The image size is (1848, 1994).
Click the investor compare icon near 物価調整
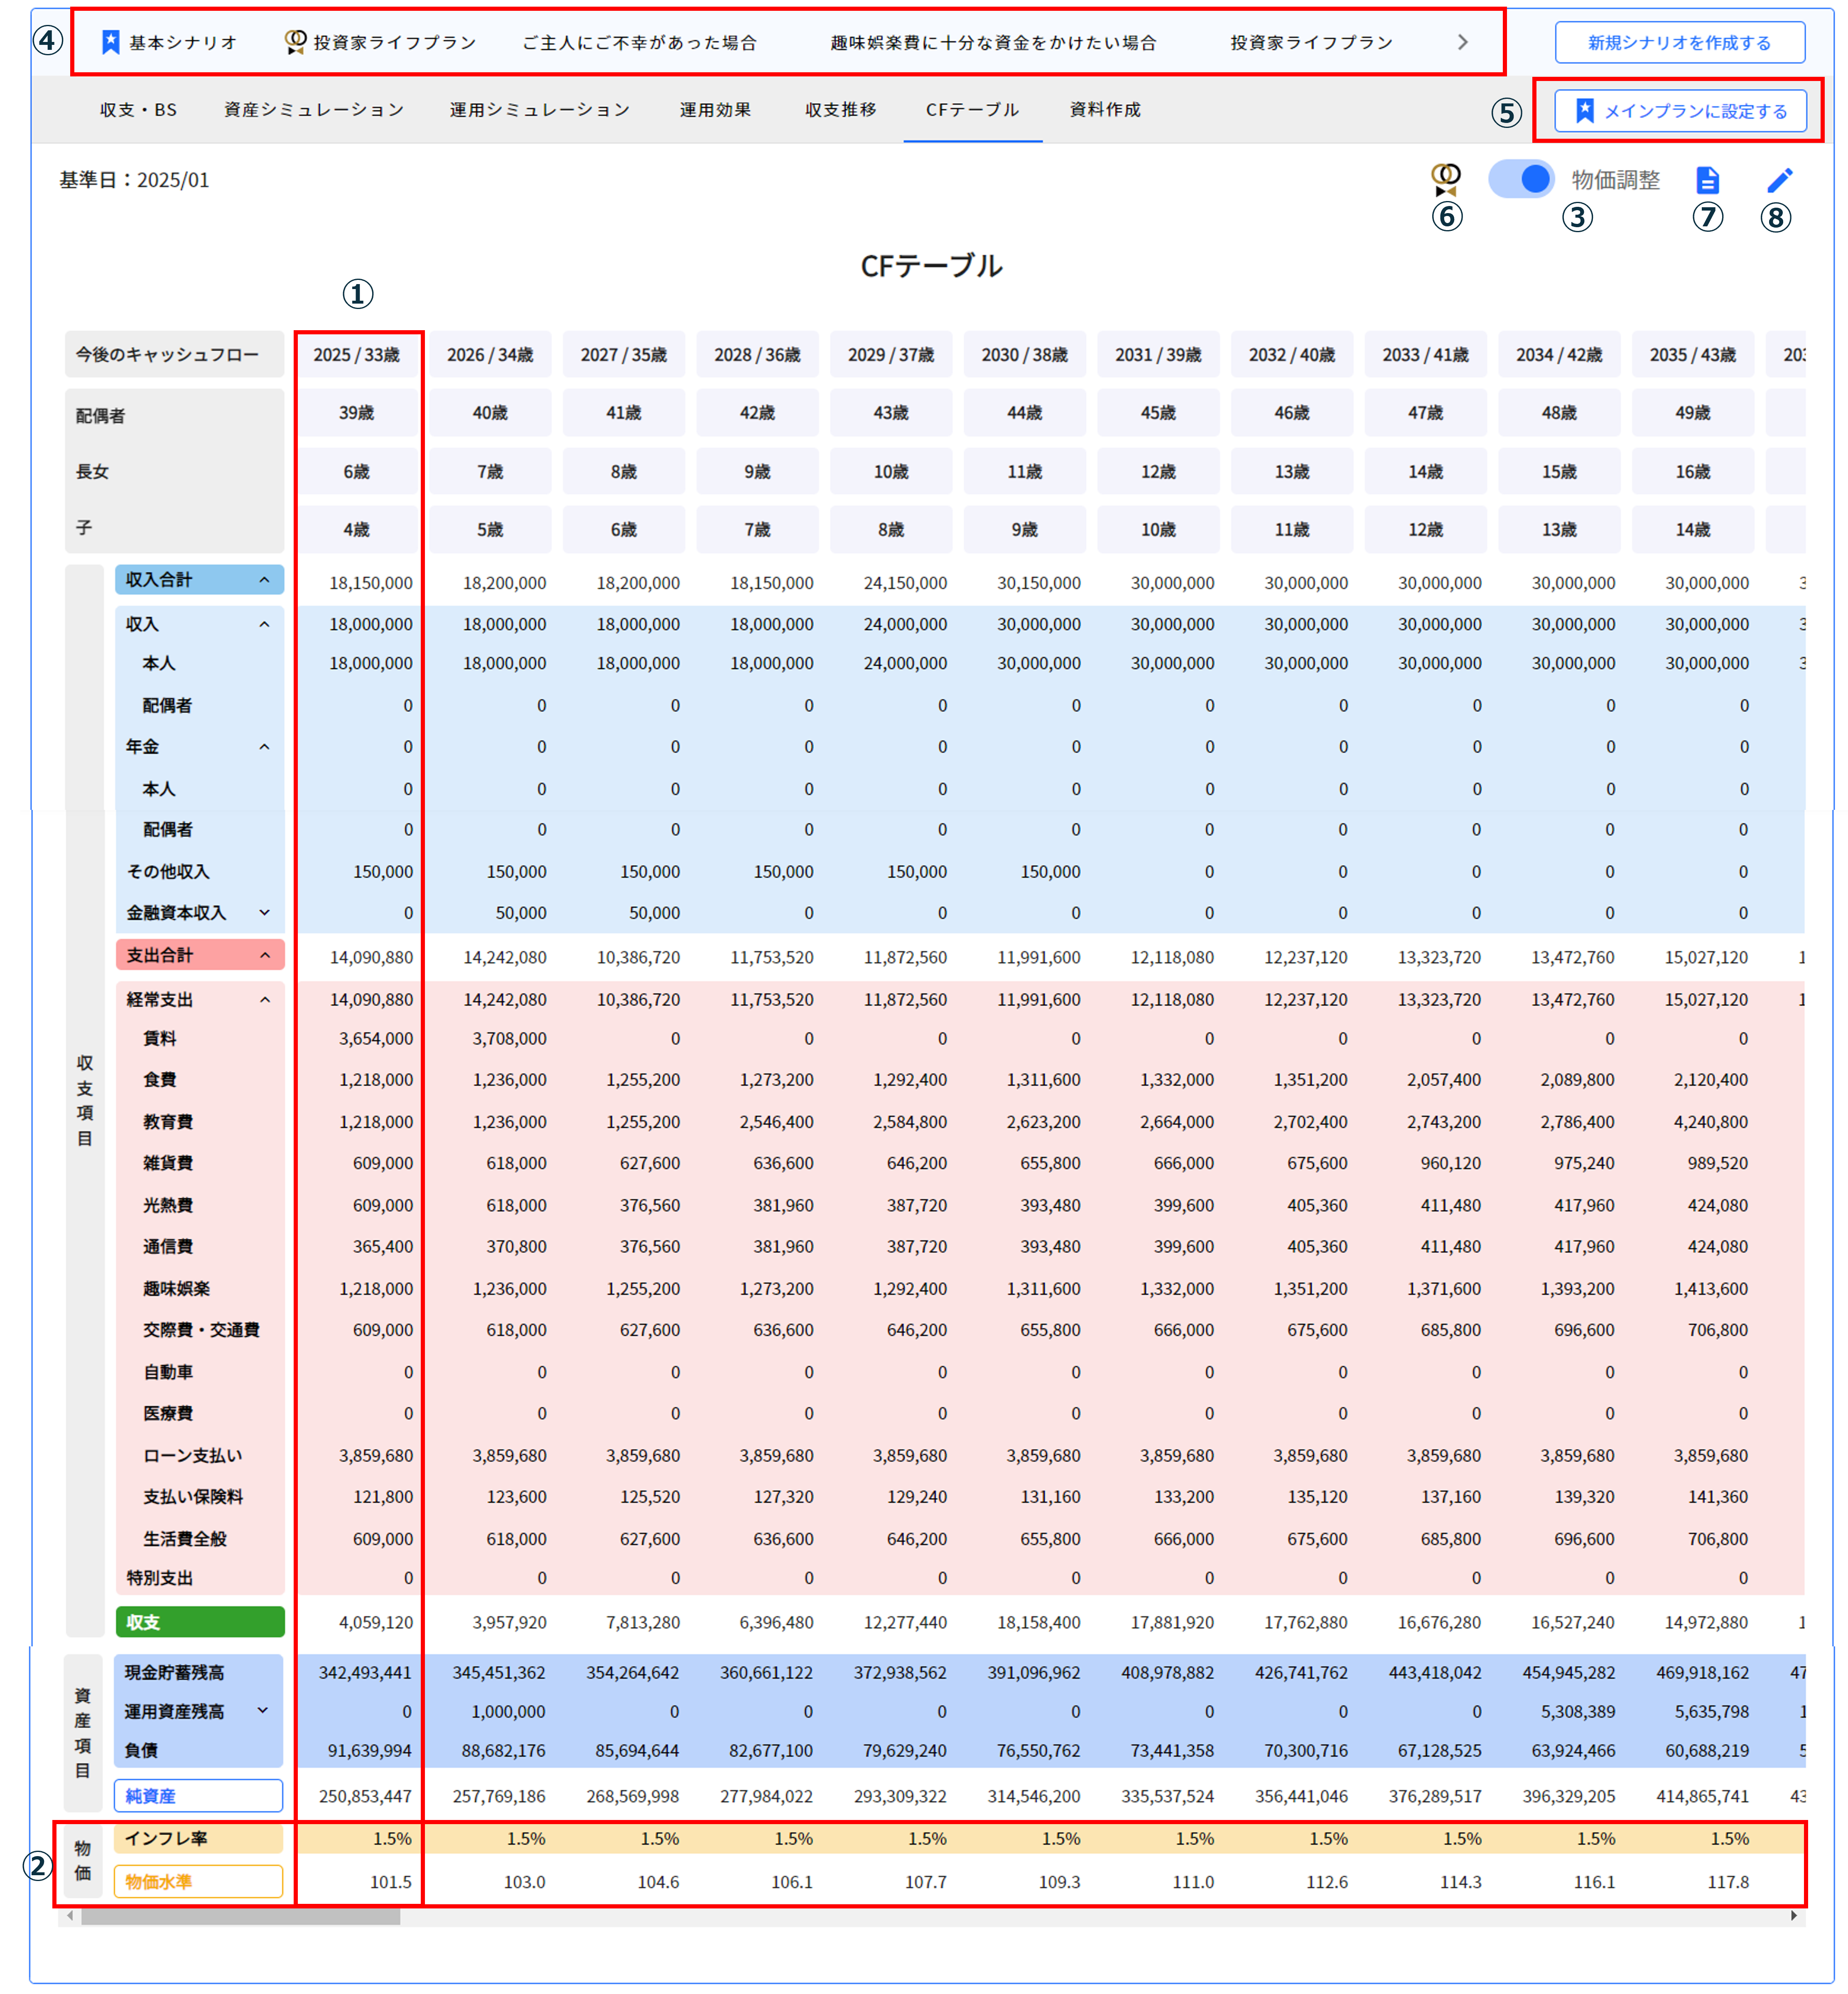click(1445, 180)
